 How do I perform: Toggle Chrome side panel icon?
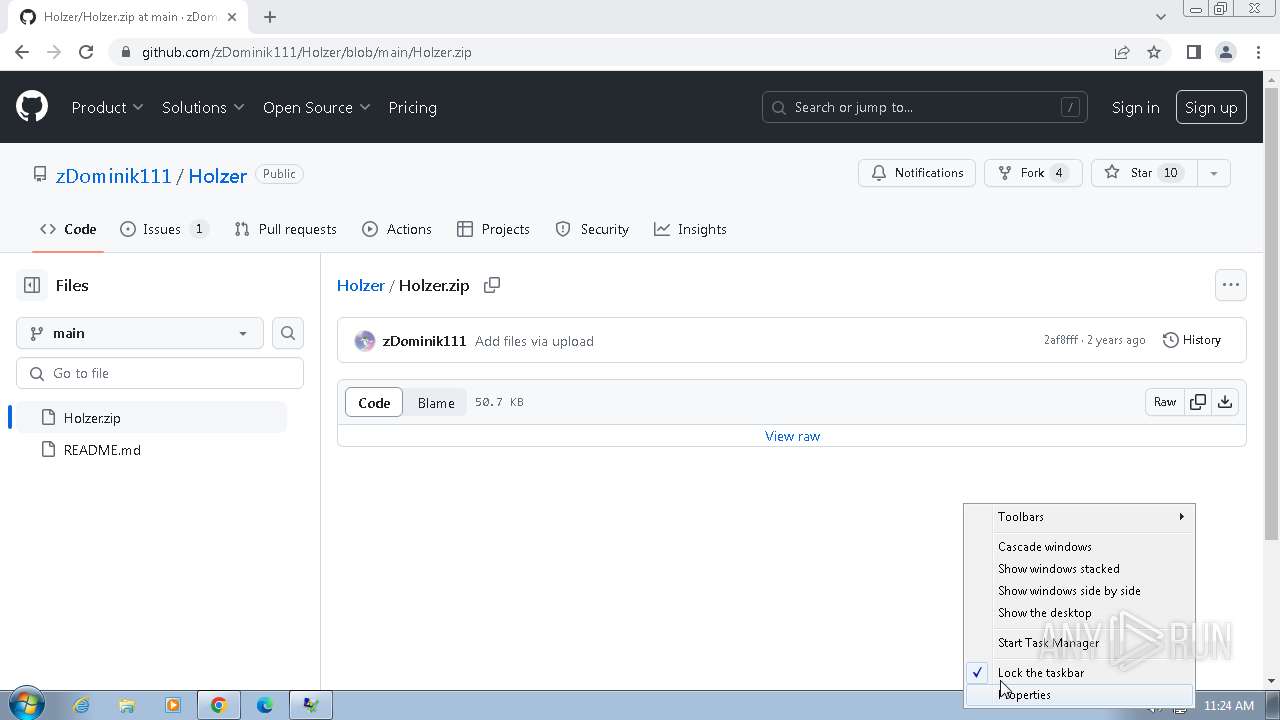click(x=1193, y=52)
